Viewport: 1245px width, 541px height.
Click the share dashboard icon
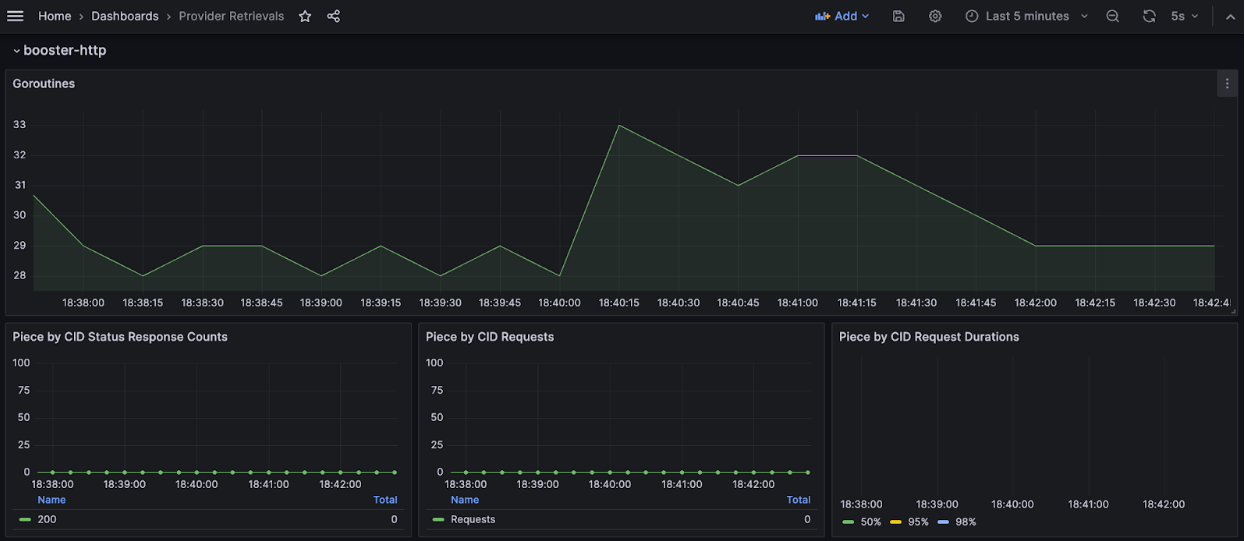coord(334,16)
